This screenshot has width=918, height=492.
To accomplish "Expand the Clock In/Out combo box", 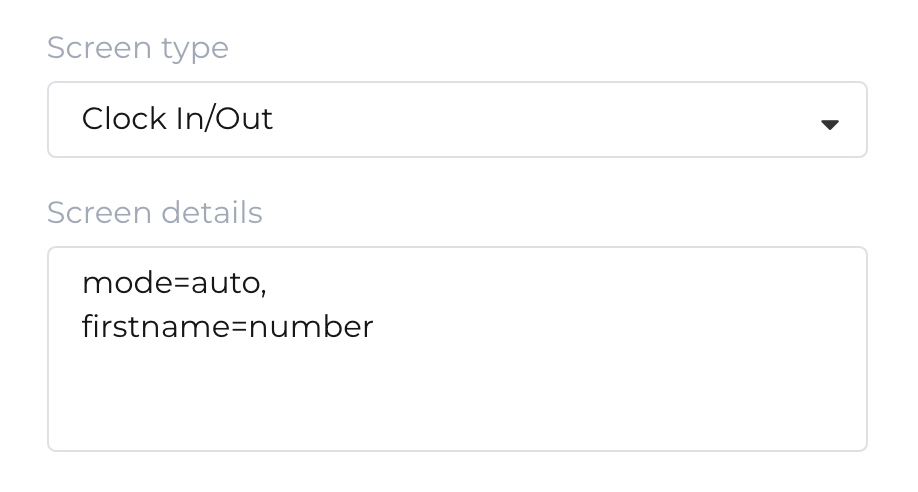I will point(600,120).
